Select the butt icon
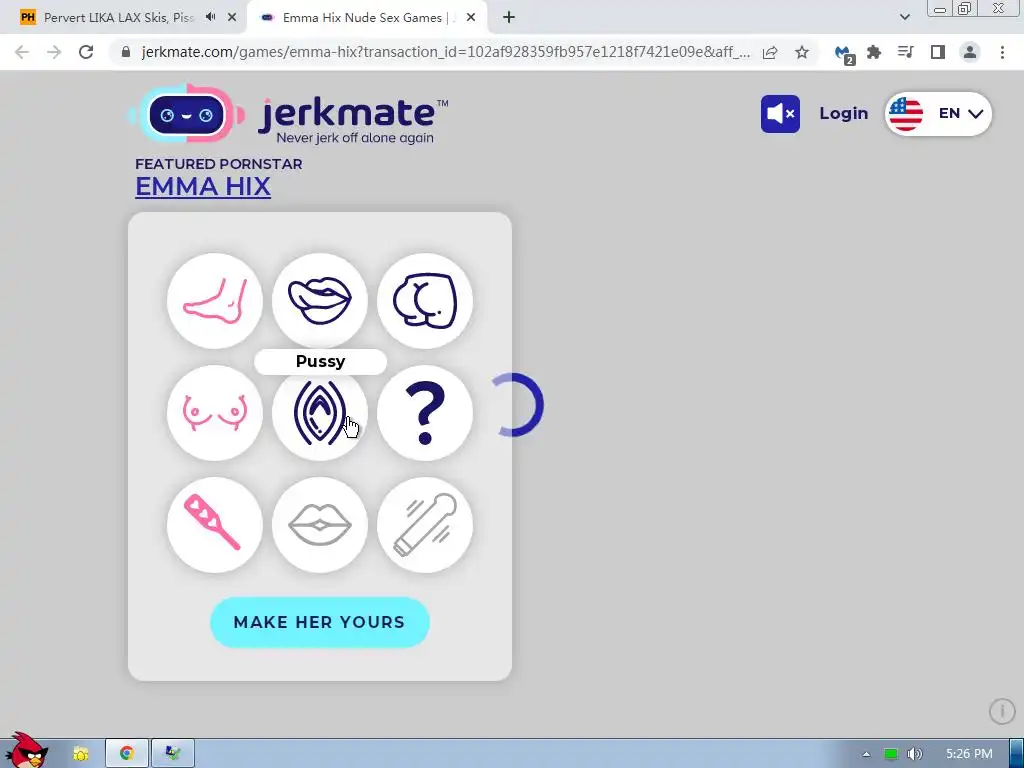Viewport: 1024px width, 768px height. pyautogui.click(x=425, y=301)
